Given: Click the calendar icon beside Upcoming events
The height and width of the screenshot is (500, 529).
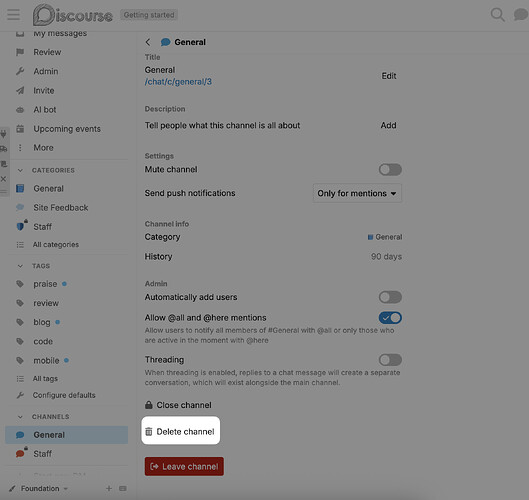Looking at the screenshot, I should point(20,129).
